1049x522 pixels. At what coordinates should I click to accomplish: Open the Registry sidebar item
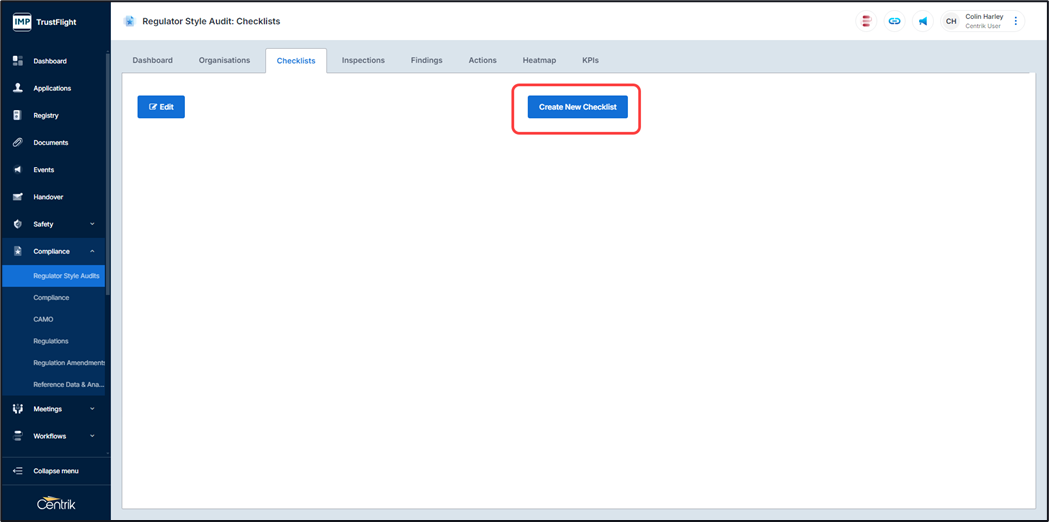45,116
